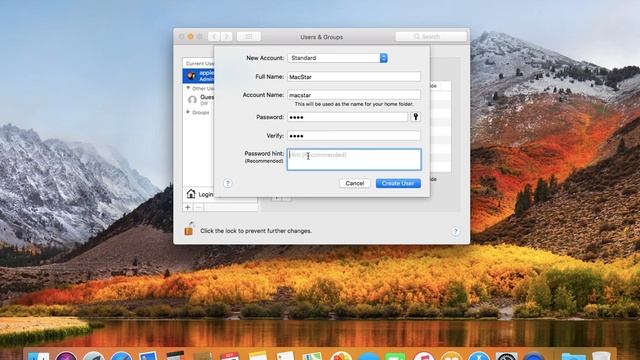The image size is (640, 360).
Task: Click note "This will be used as the name for your home folder."
Action: pyautogui.click(x=354, y=104)
